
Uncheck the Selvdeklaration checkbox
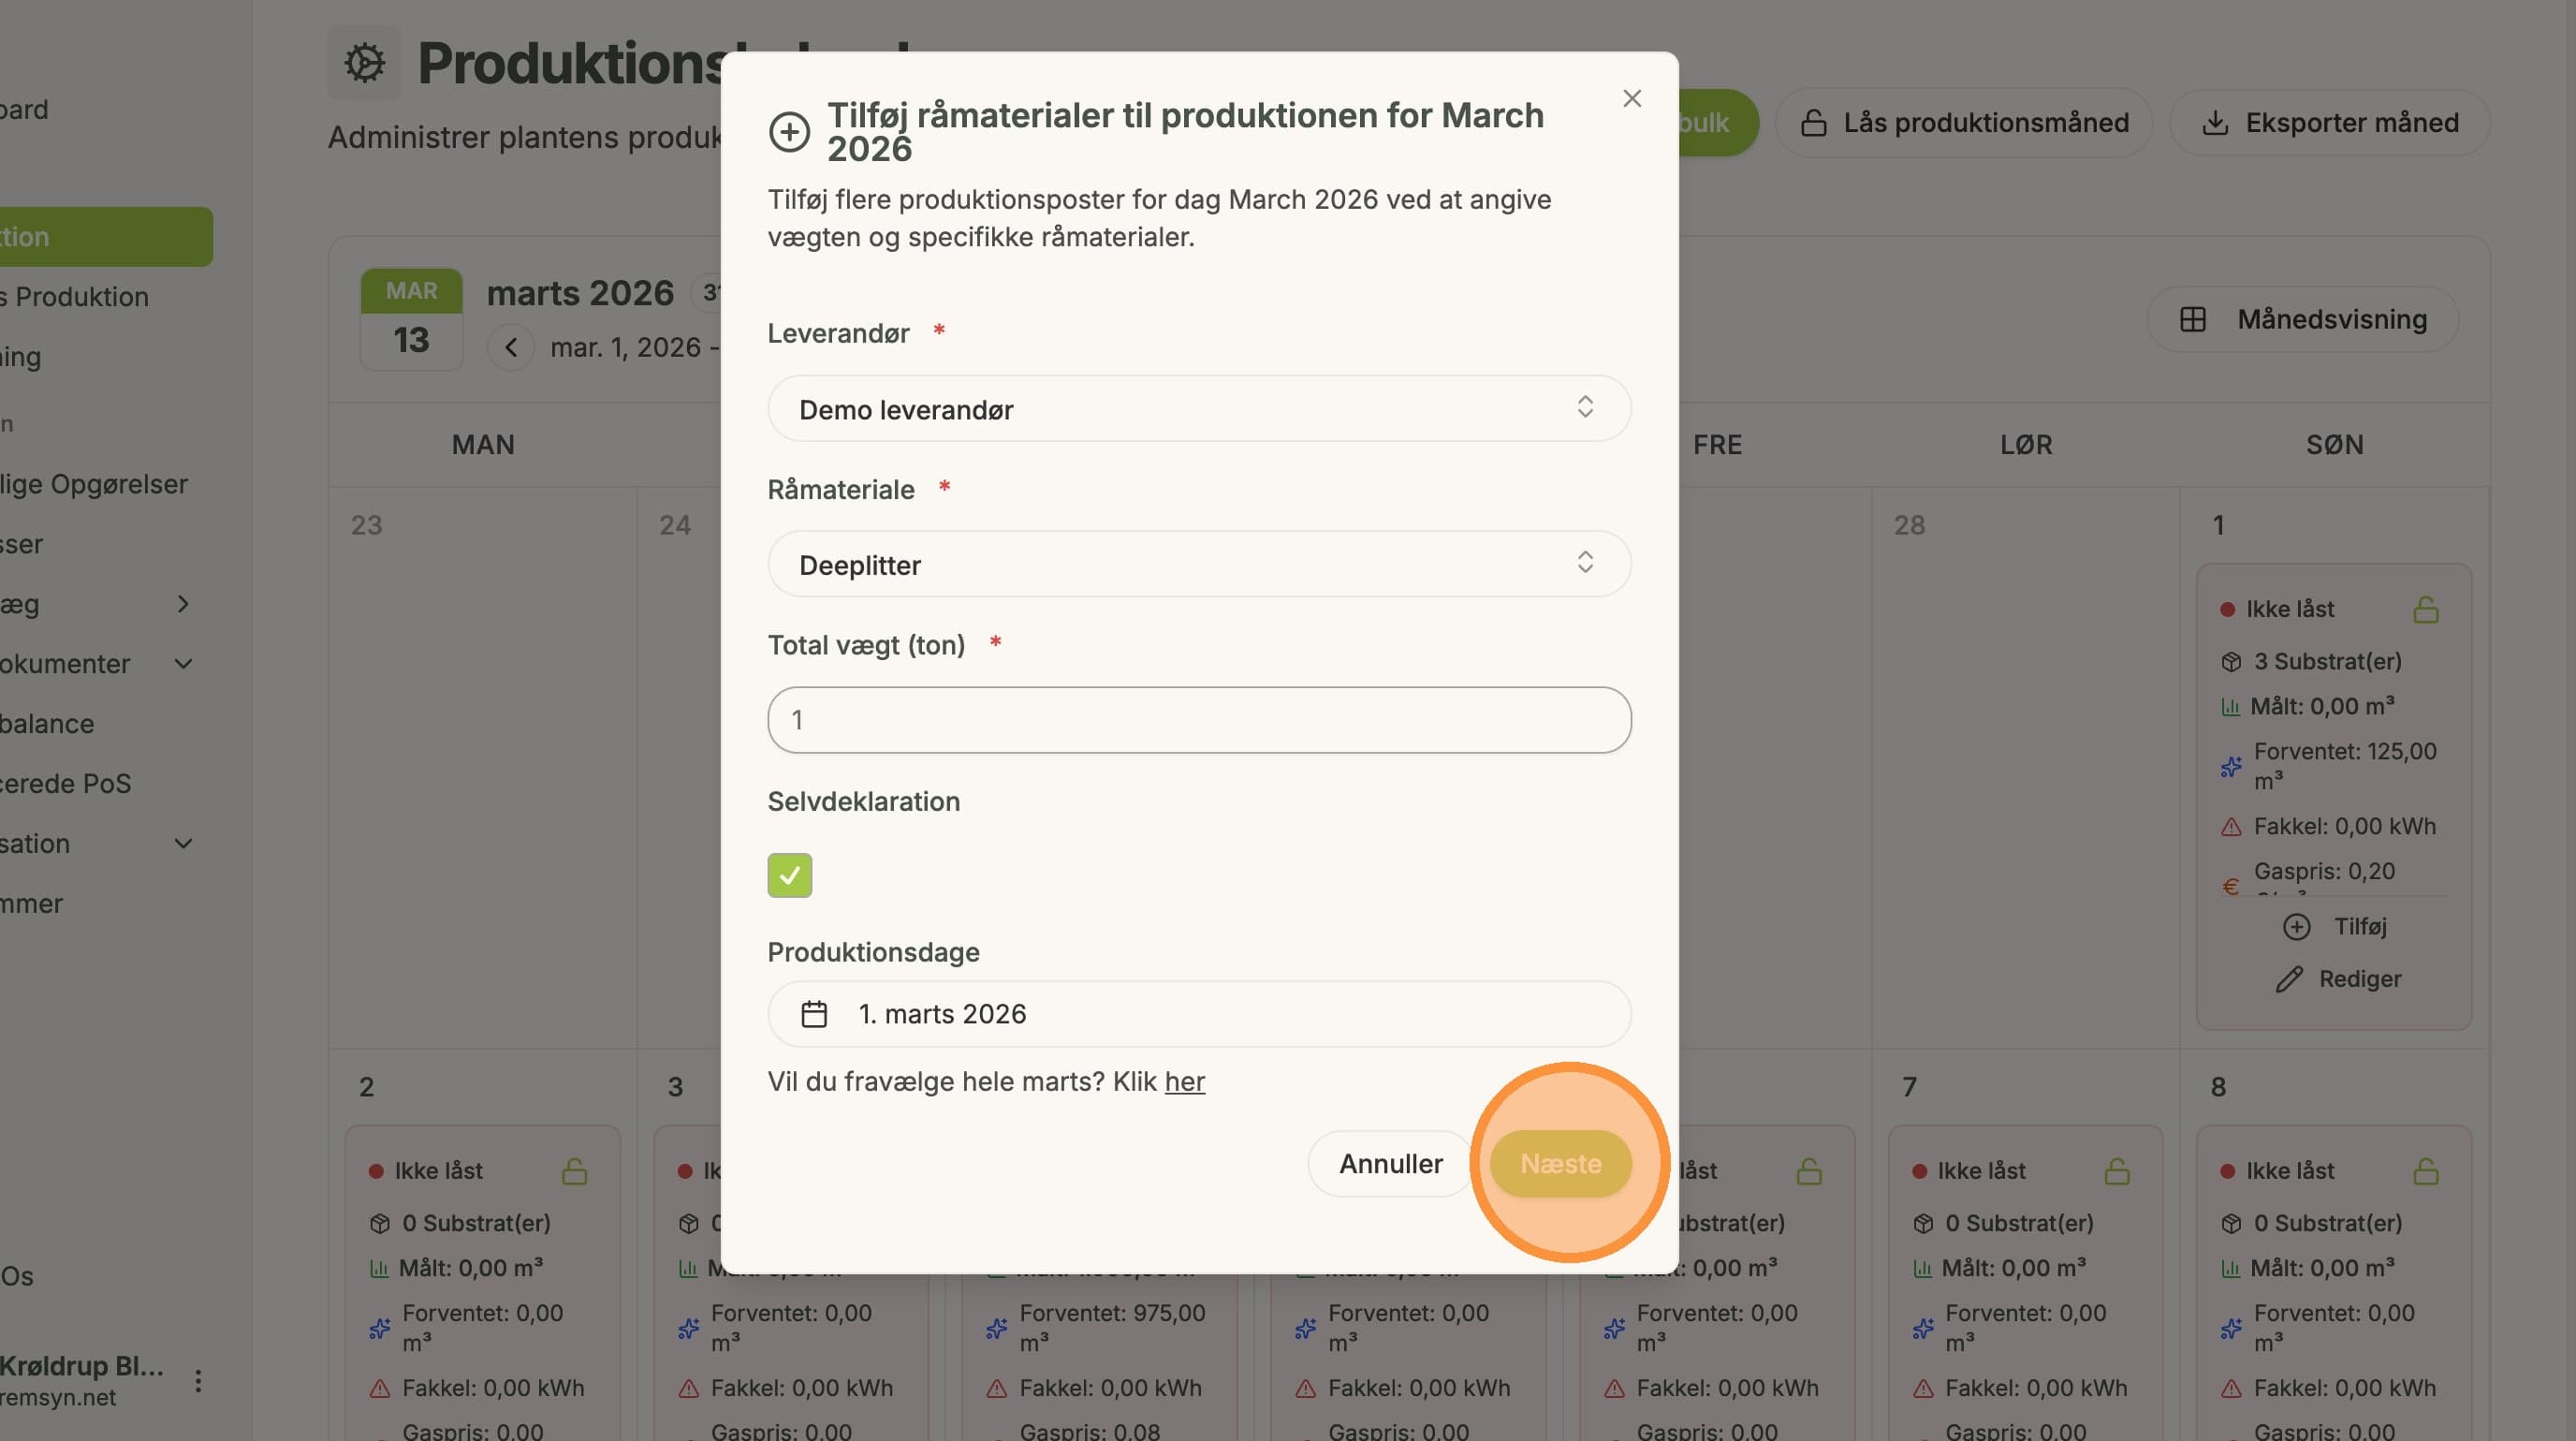(x=790, y=875)
